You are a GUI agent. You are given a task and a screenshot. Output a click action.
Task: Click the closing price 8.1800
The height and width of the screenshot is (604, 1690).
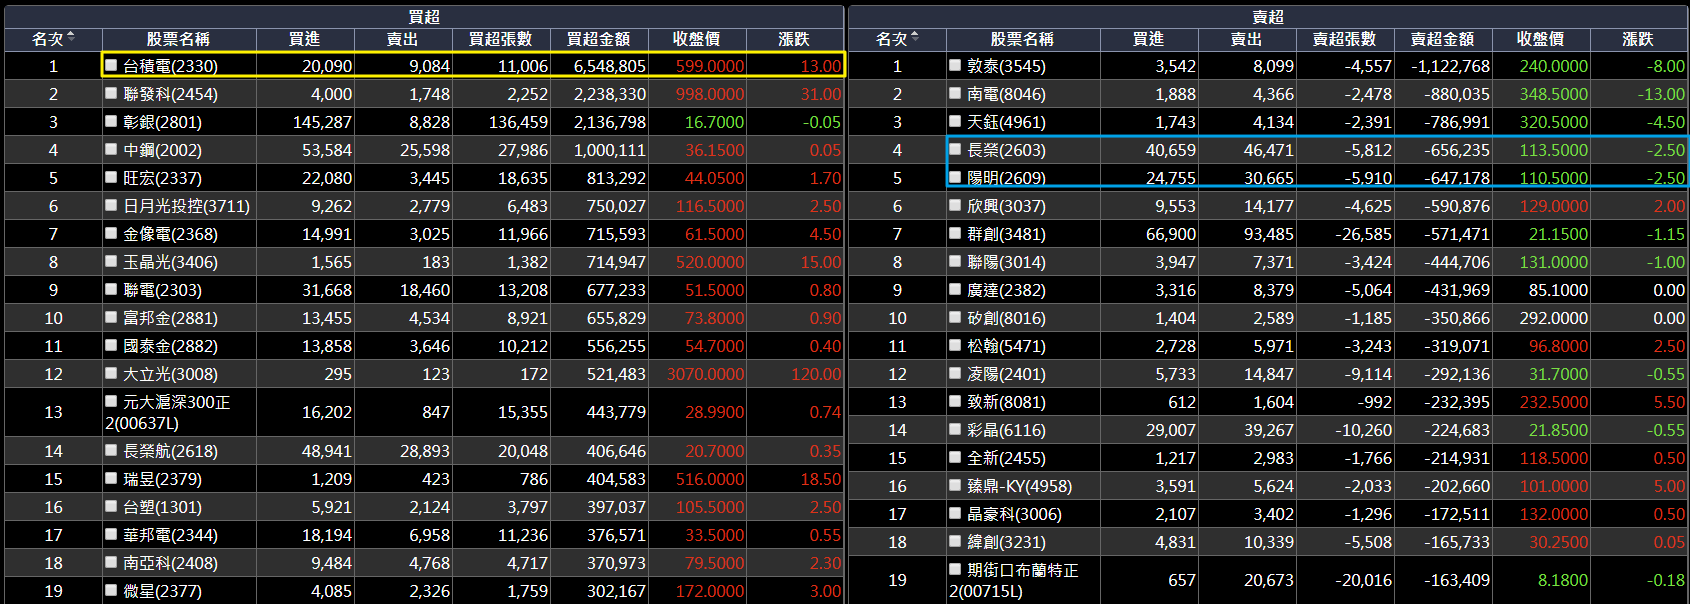tap(1562, 580)
